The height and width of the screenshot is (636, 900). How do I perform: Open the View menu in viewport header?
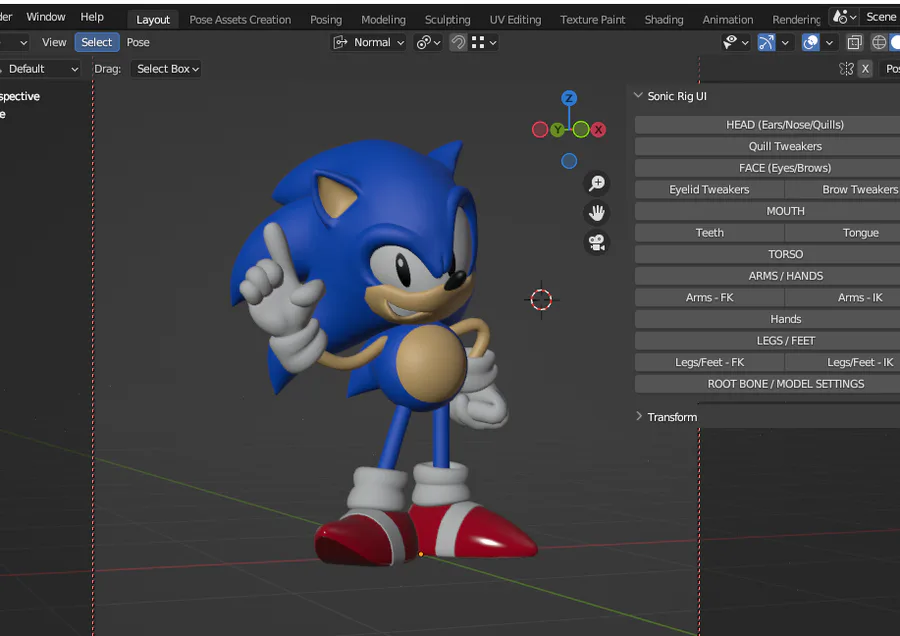point(54,42)
